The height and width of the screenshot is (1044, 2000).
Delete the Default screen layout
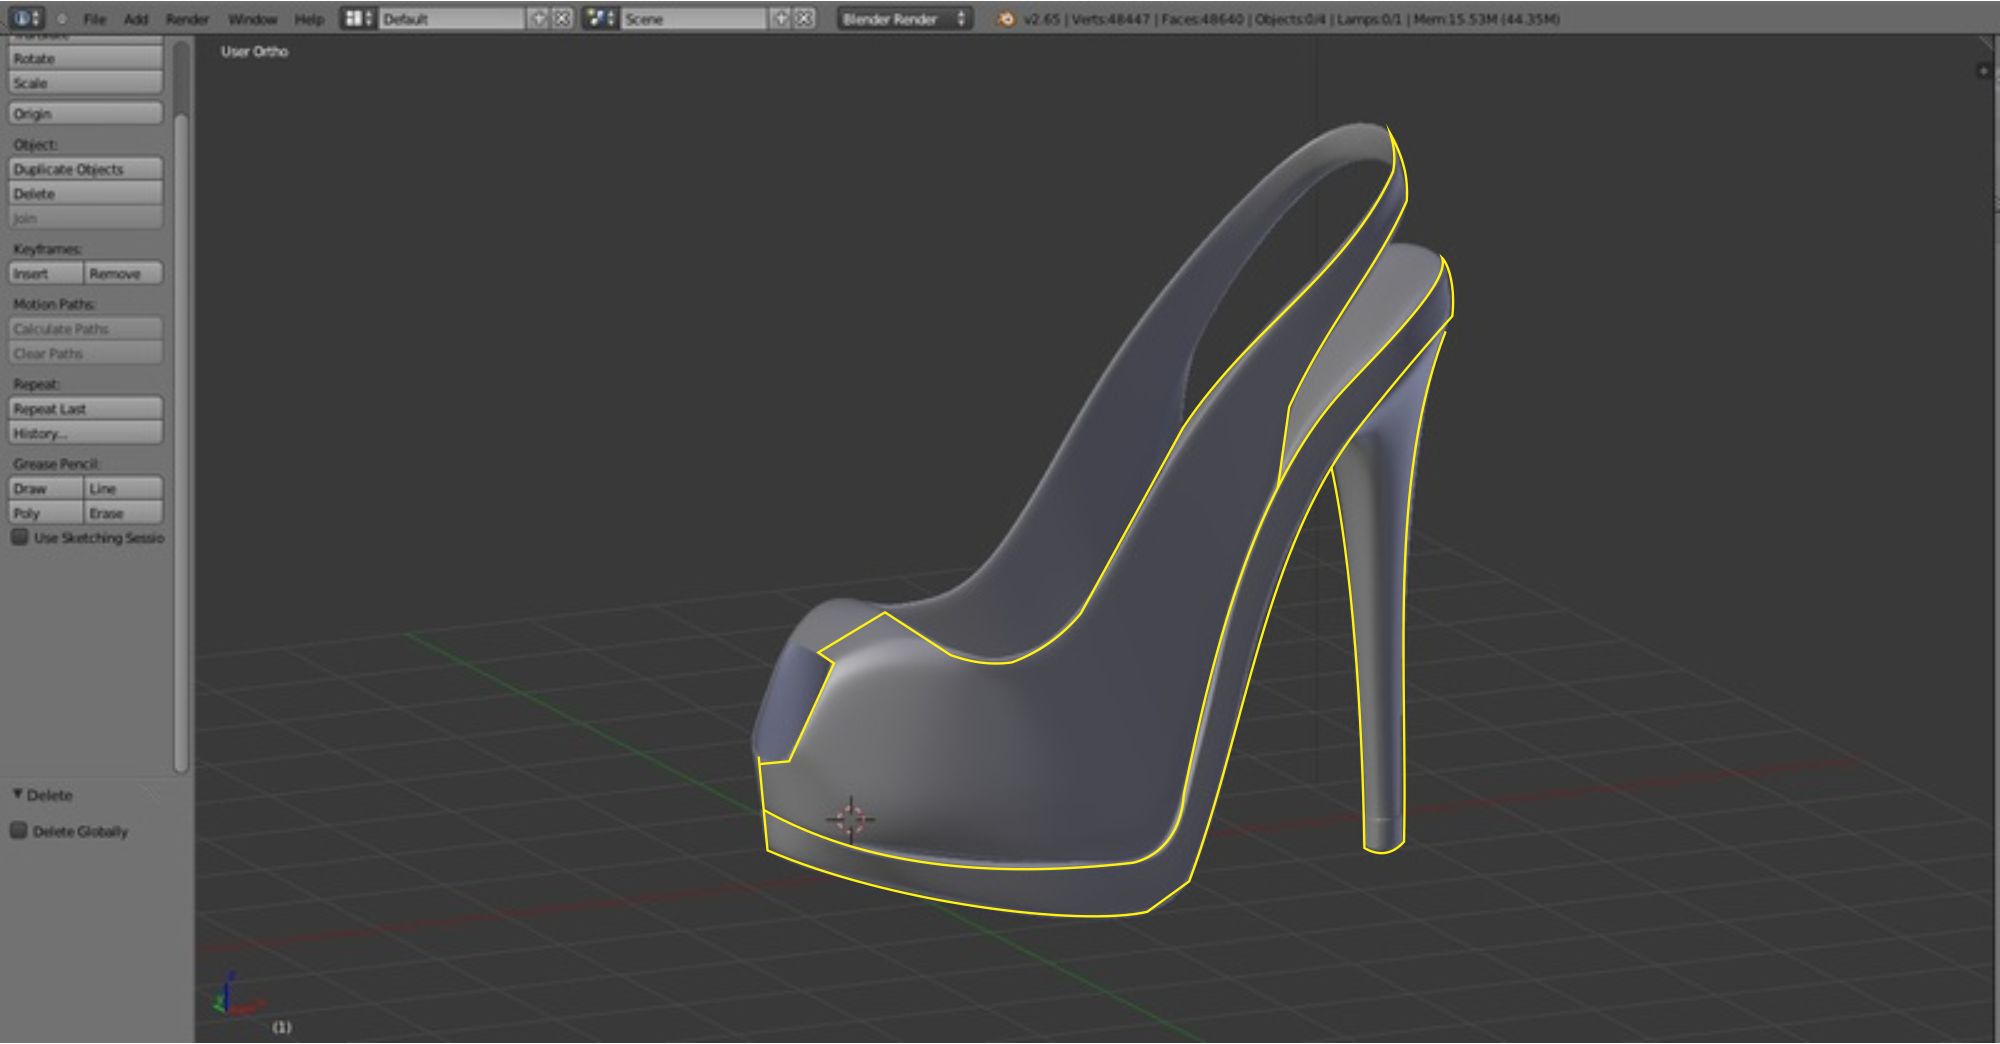point(563,18)
